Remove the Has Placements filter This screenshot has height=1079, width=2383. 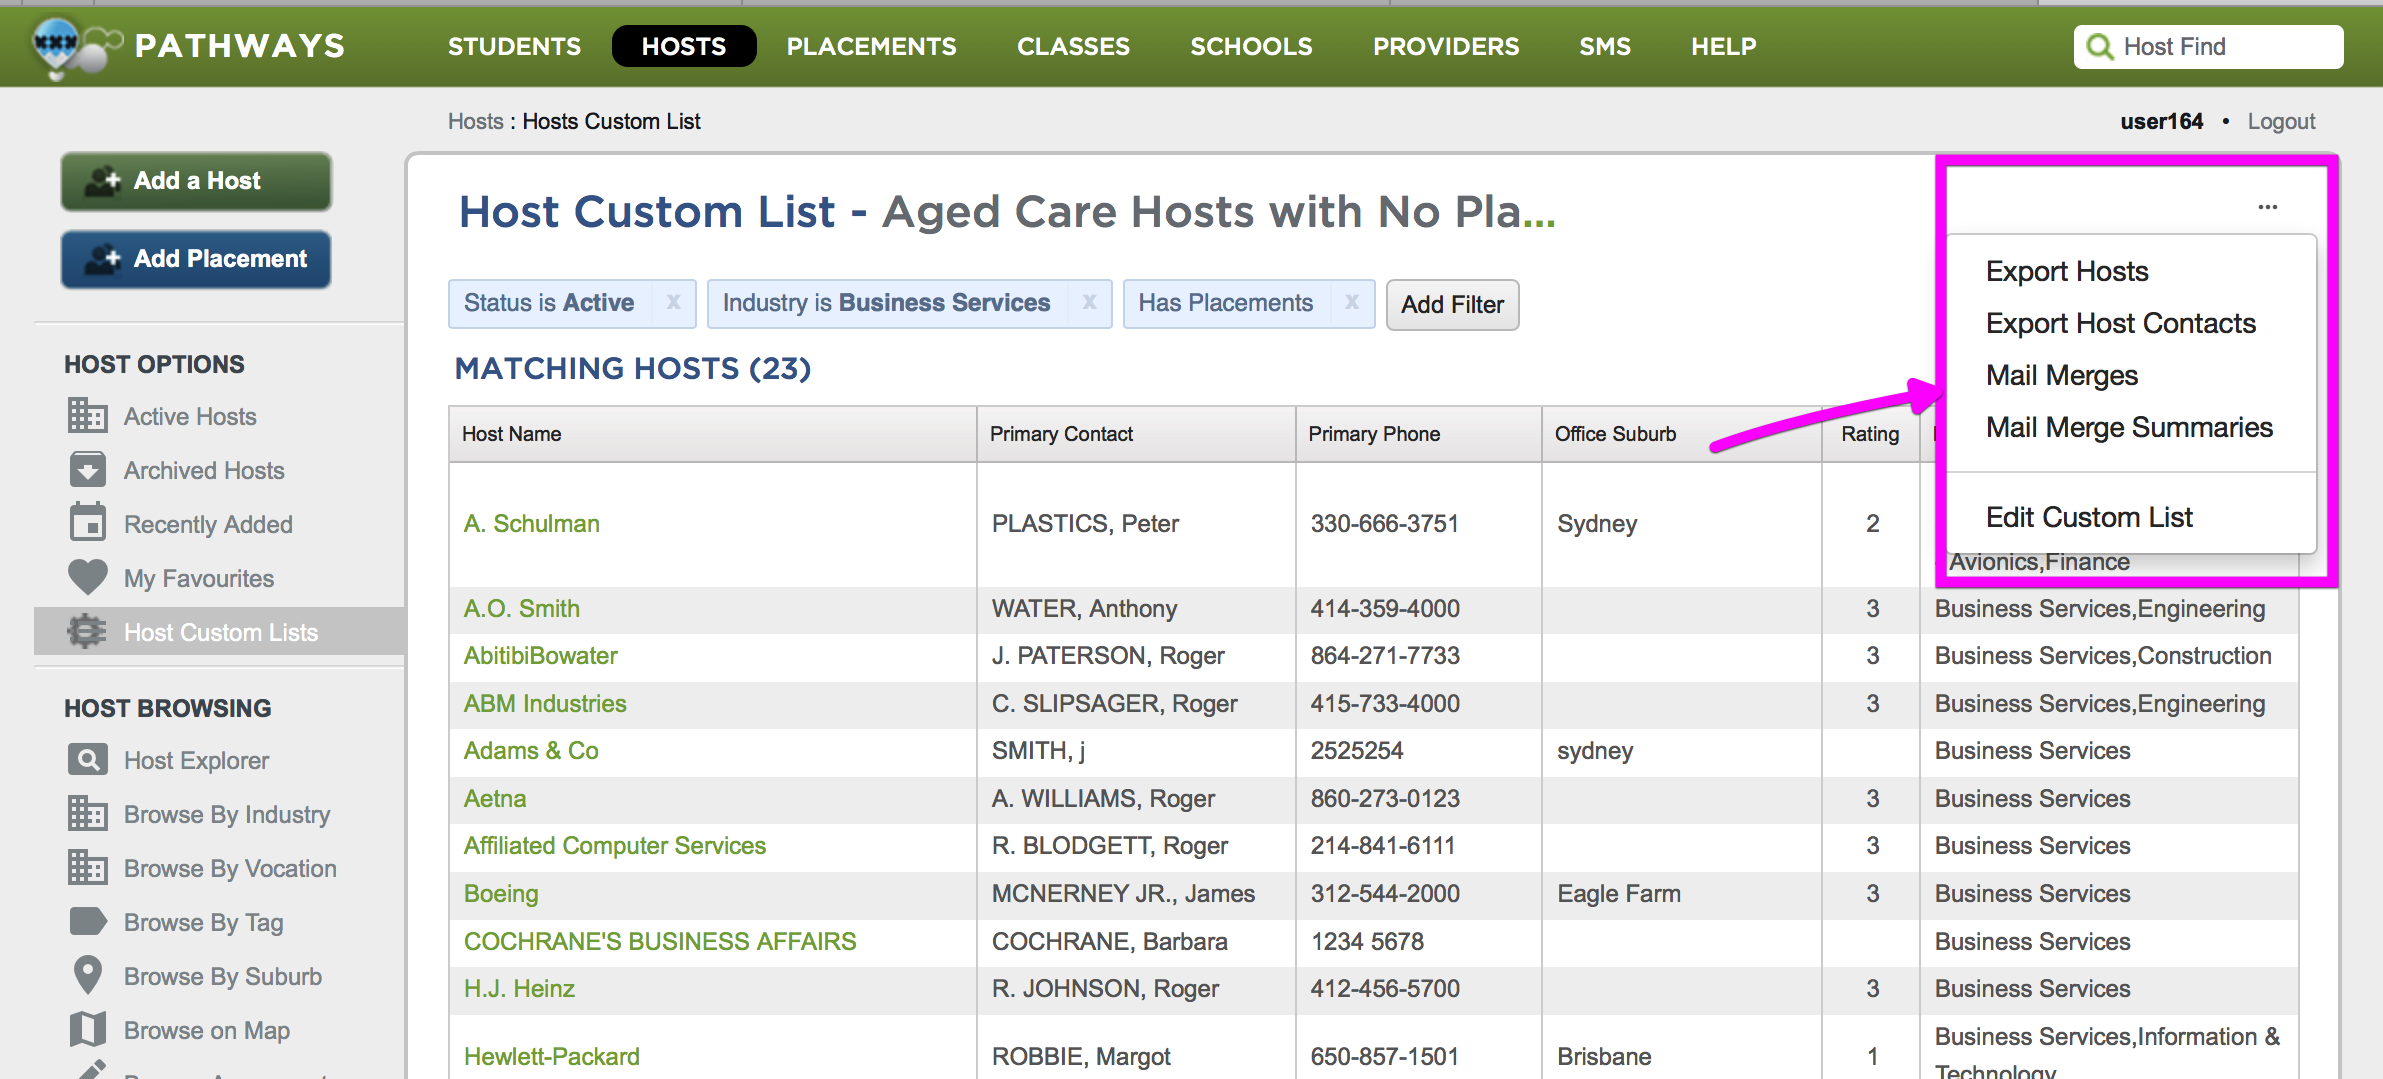(x=1352, y=303)
